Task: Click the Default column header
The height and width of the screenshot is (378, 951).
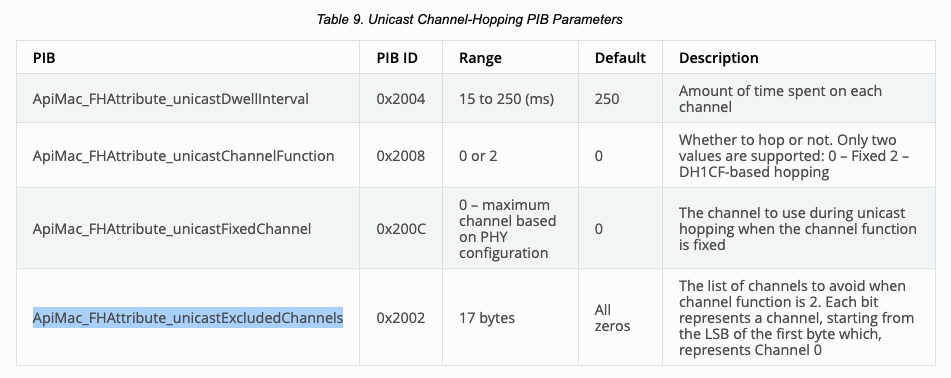Action: coord(620,58)
